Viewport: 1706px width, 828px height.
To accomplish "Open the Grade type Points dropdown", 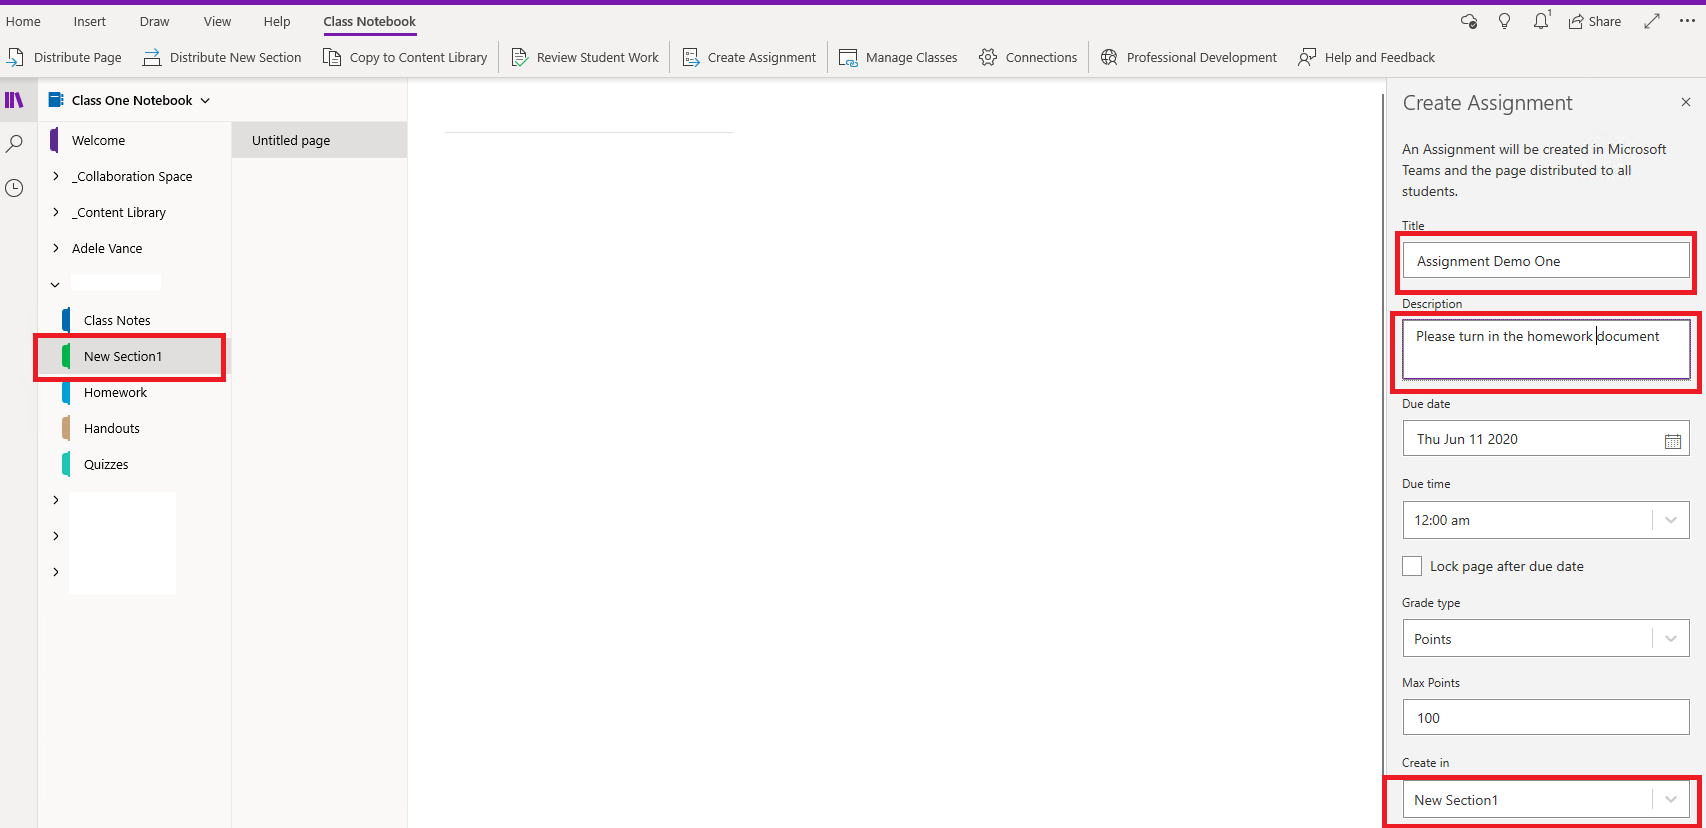I will coord(1546,639).
